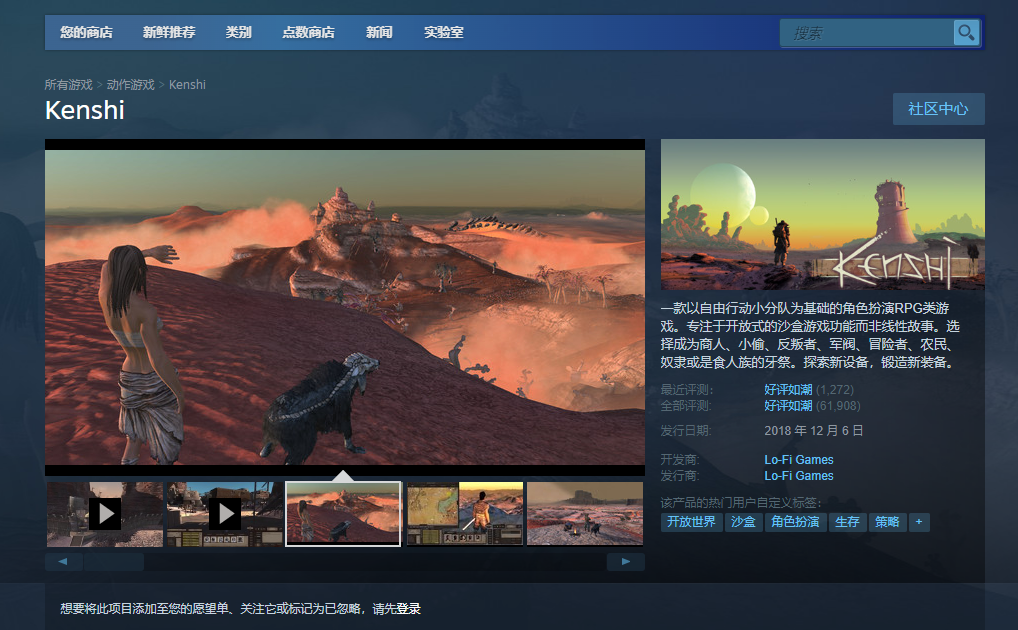
Task: Add a tag with the plus button
Action: [919, 522]
